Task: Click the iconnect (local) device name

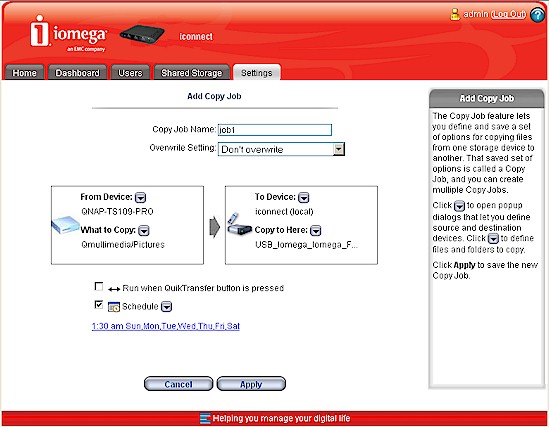Action: [284, 212]
